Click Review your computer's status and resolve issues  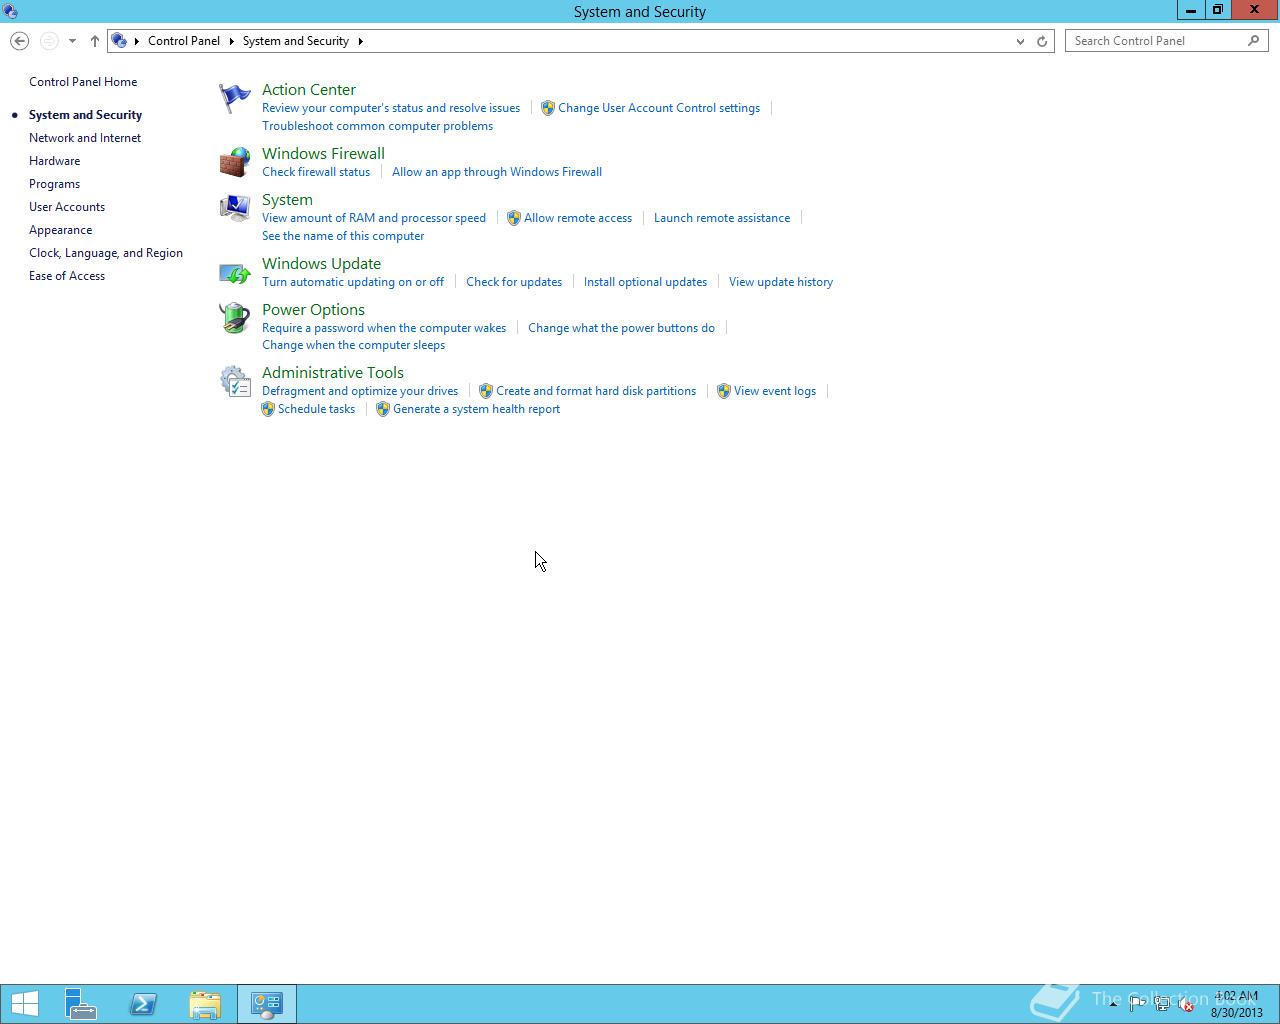(x=391, y=108)
